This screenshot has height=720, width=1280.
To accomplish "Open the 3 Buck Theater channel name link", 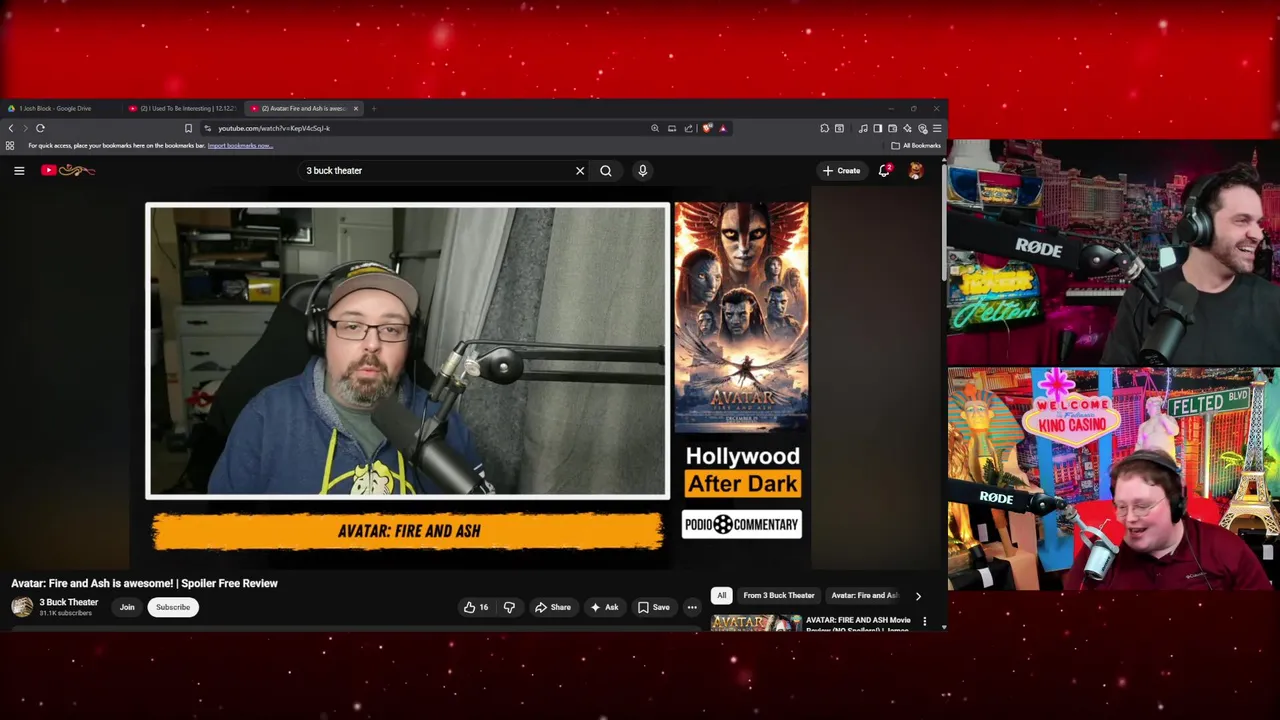I will click(69, 602).
